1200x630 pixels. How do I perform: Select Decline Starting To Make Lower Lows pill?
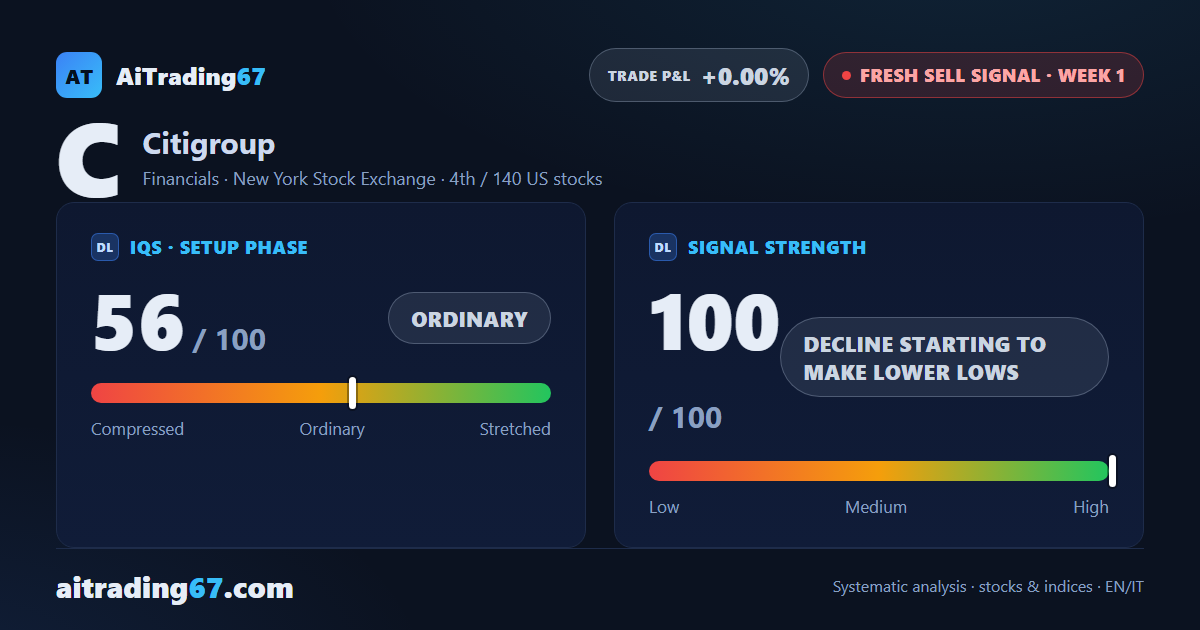[x=944, y=357]
